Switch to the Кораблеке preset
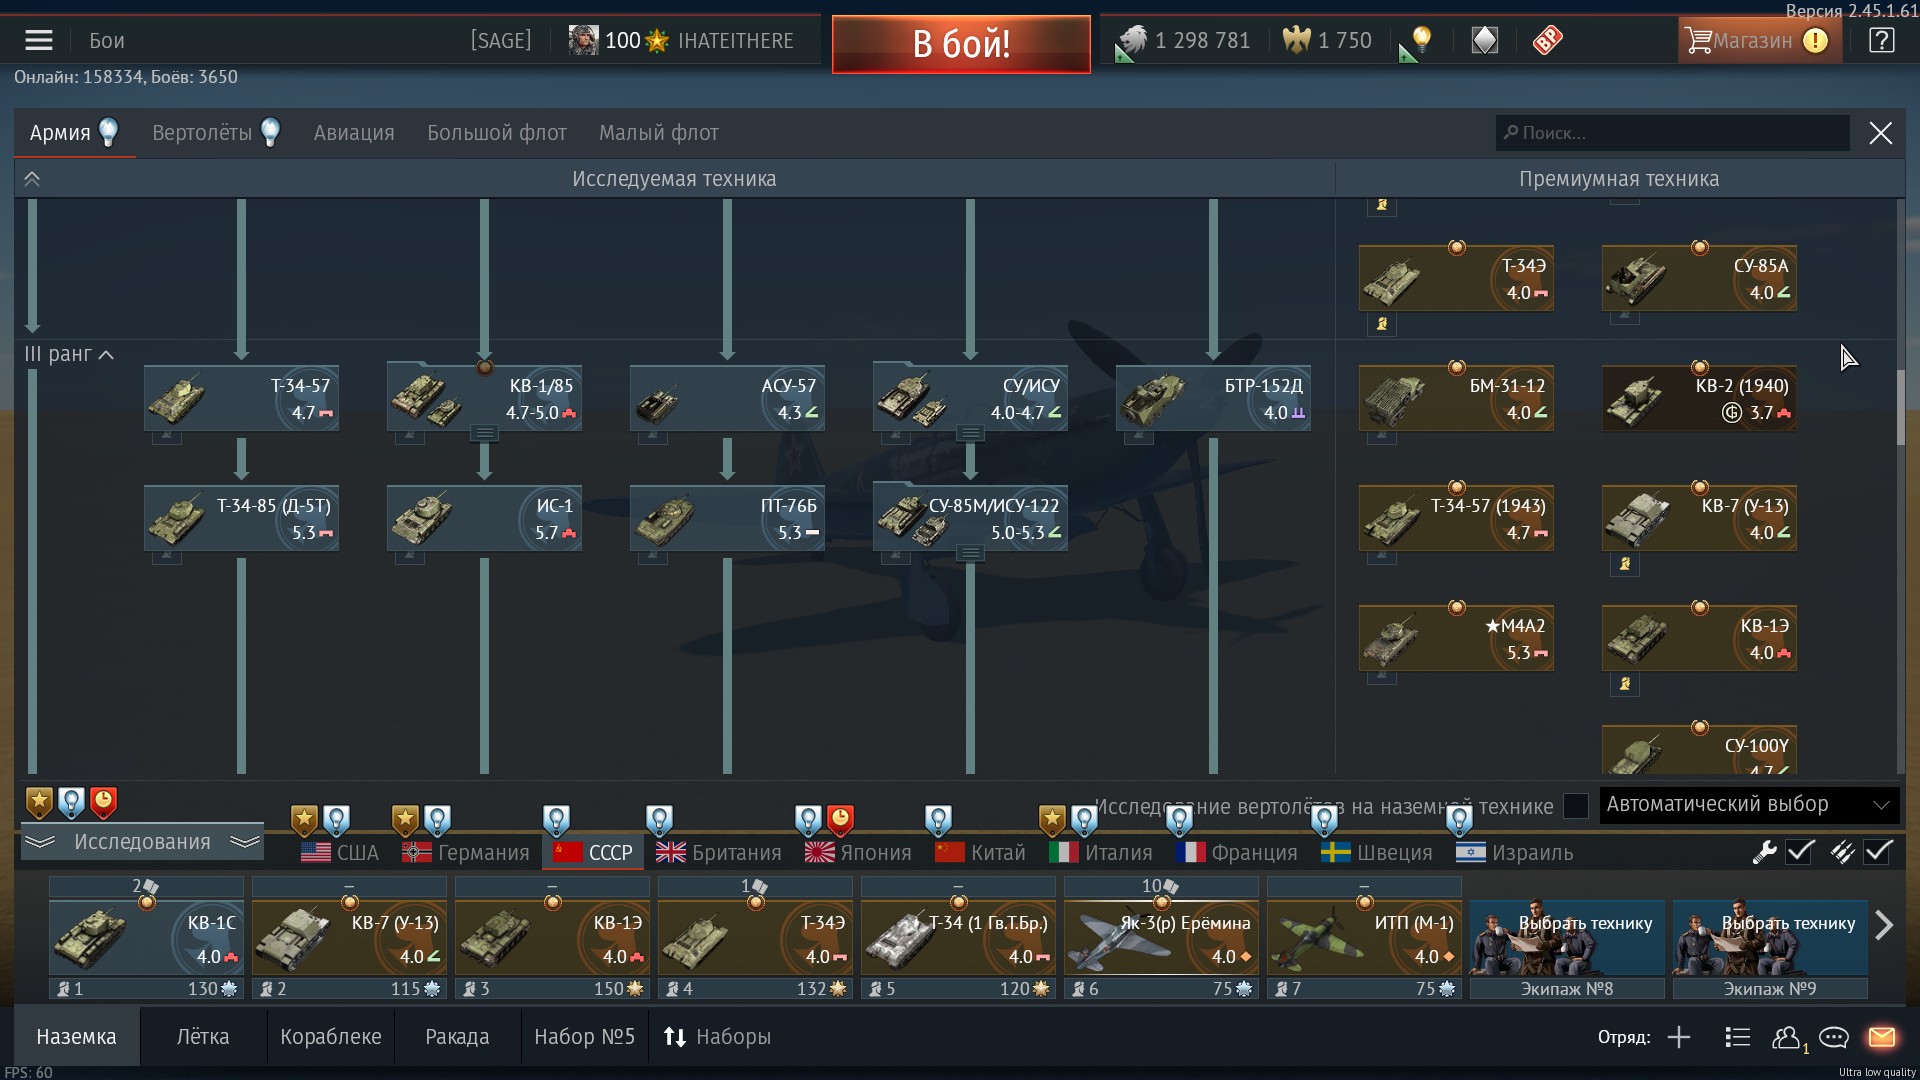The image size is (1920, 1080). (331, 1037)
